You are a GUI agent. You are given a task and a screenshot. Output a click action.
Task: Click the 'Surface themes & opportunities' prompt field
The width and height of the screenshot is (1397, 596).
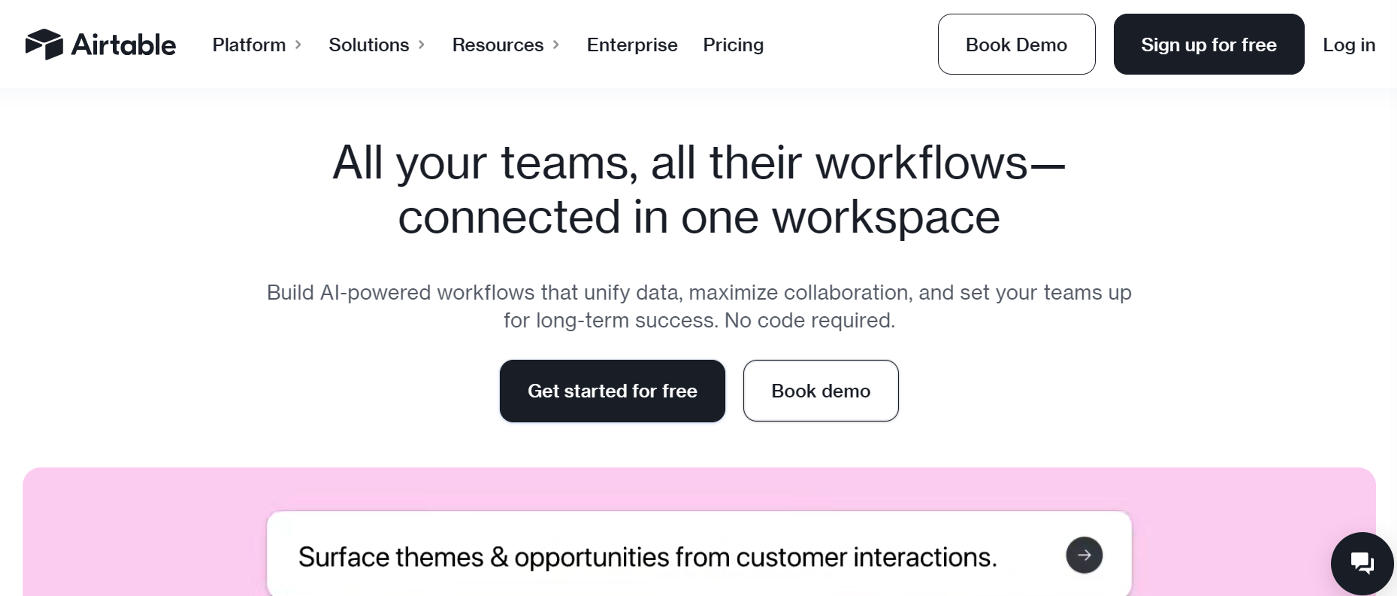647,557
